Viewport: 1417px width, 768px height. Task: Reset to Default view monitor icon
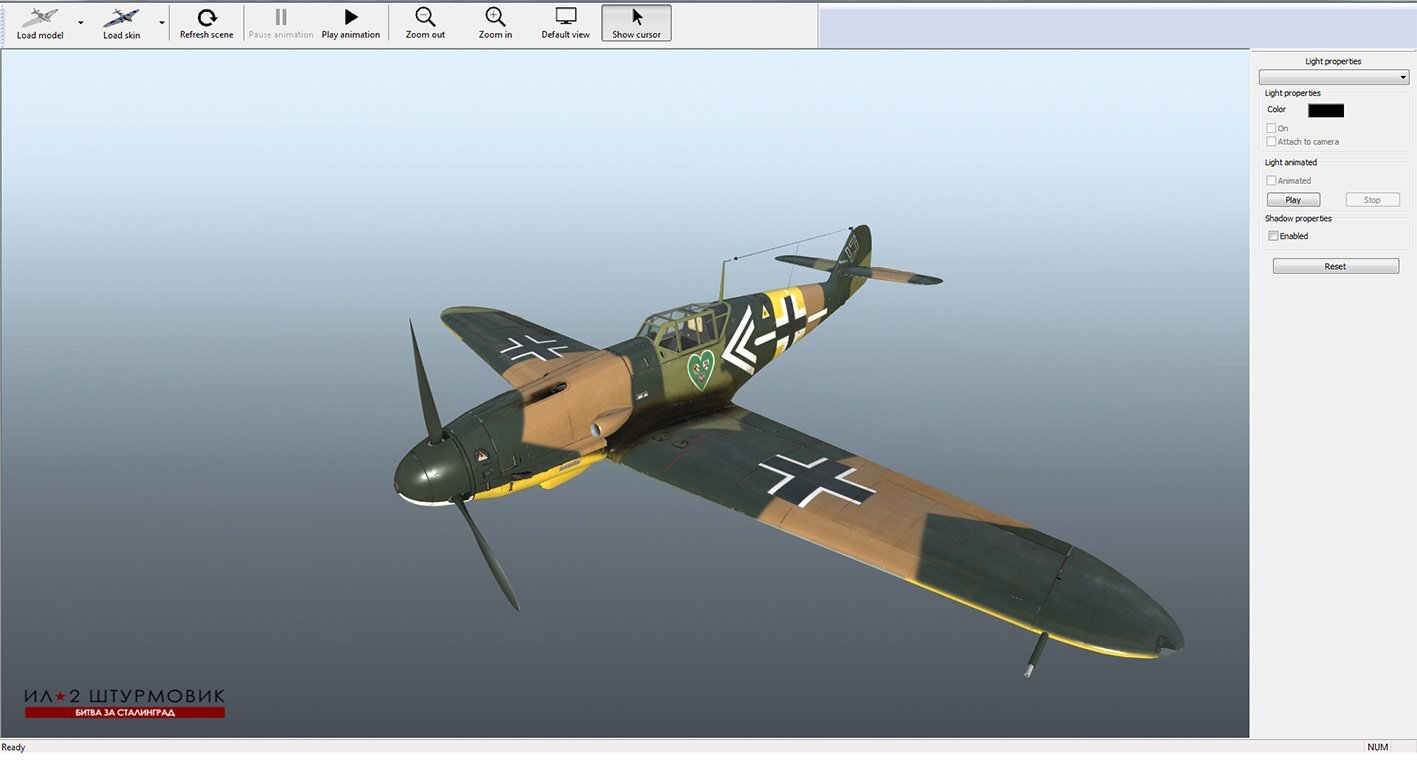[566, 17]
